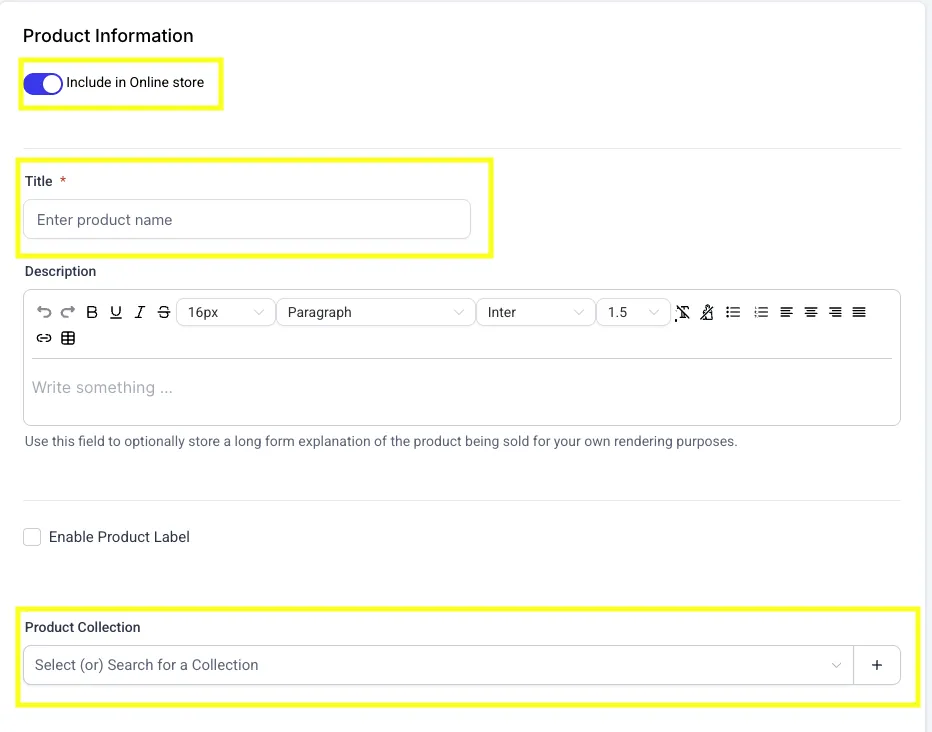Turn on bullet list formatting

point(733,312)
